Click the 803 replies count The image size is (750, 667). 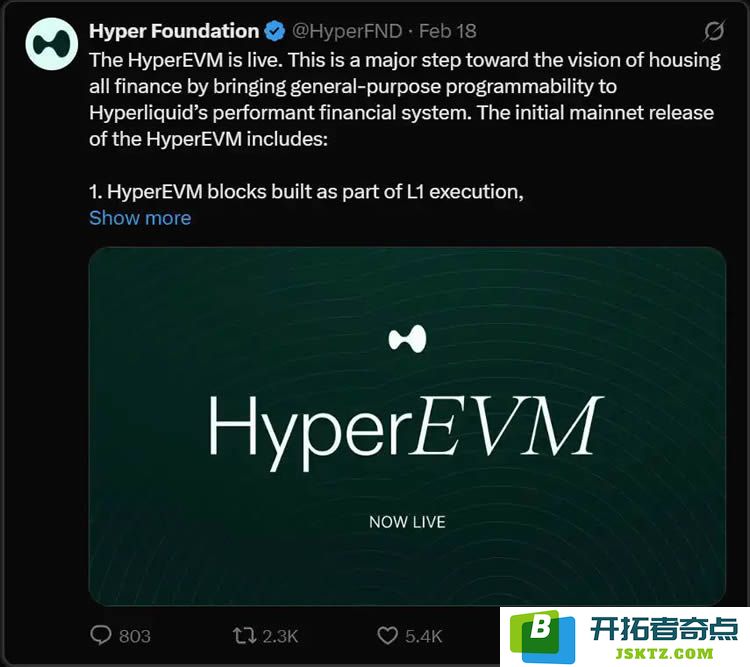pyautogui.click(x=134, y=636)
